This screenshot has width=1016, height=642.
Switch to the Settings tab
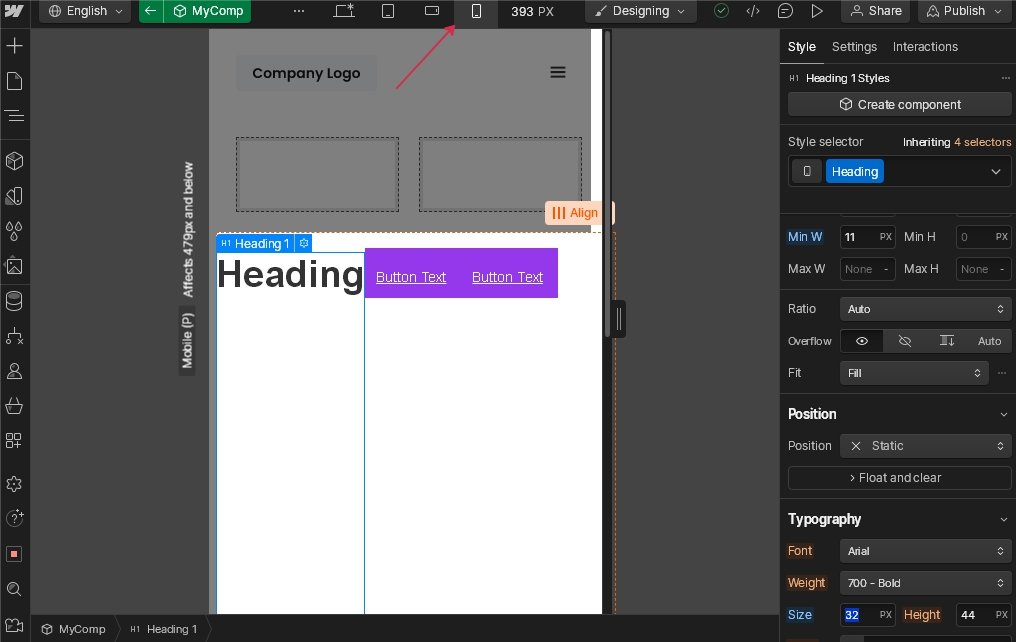coord(854,47)
